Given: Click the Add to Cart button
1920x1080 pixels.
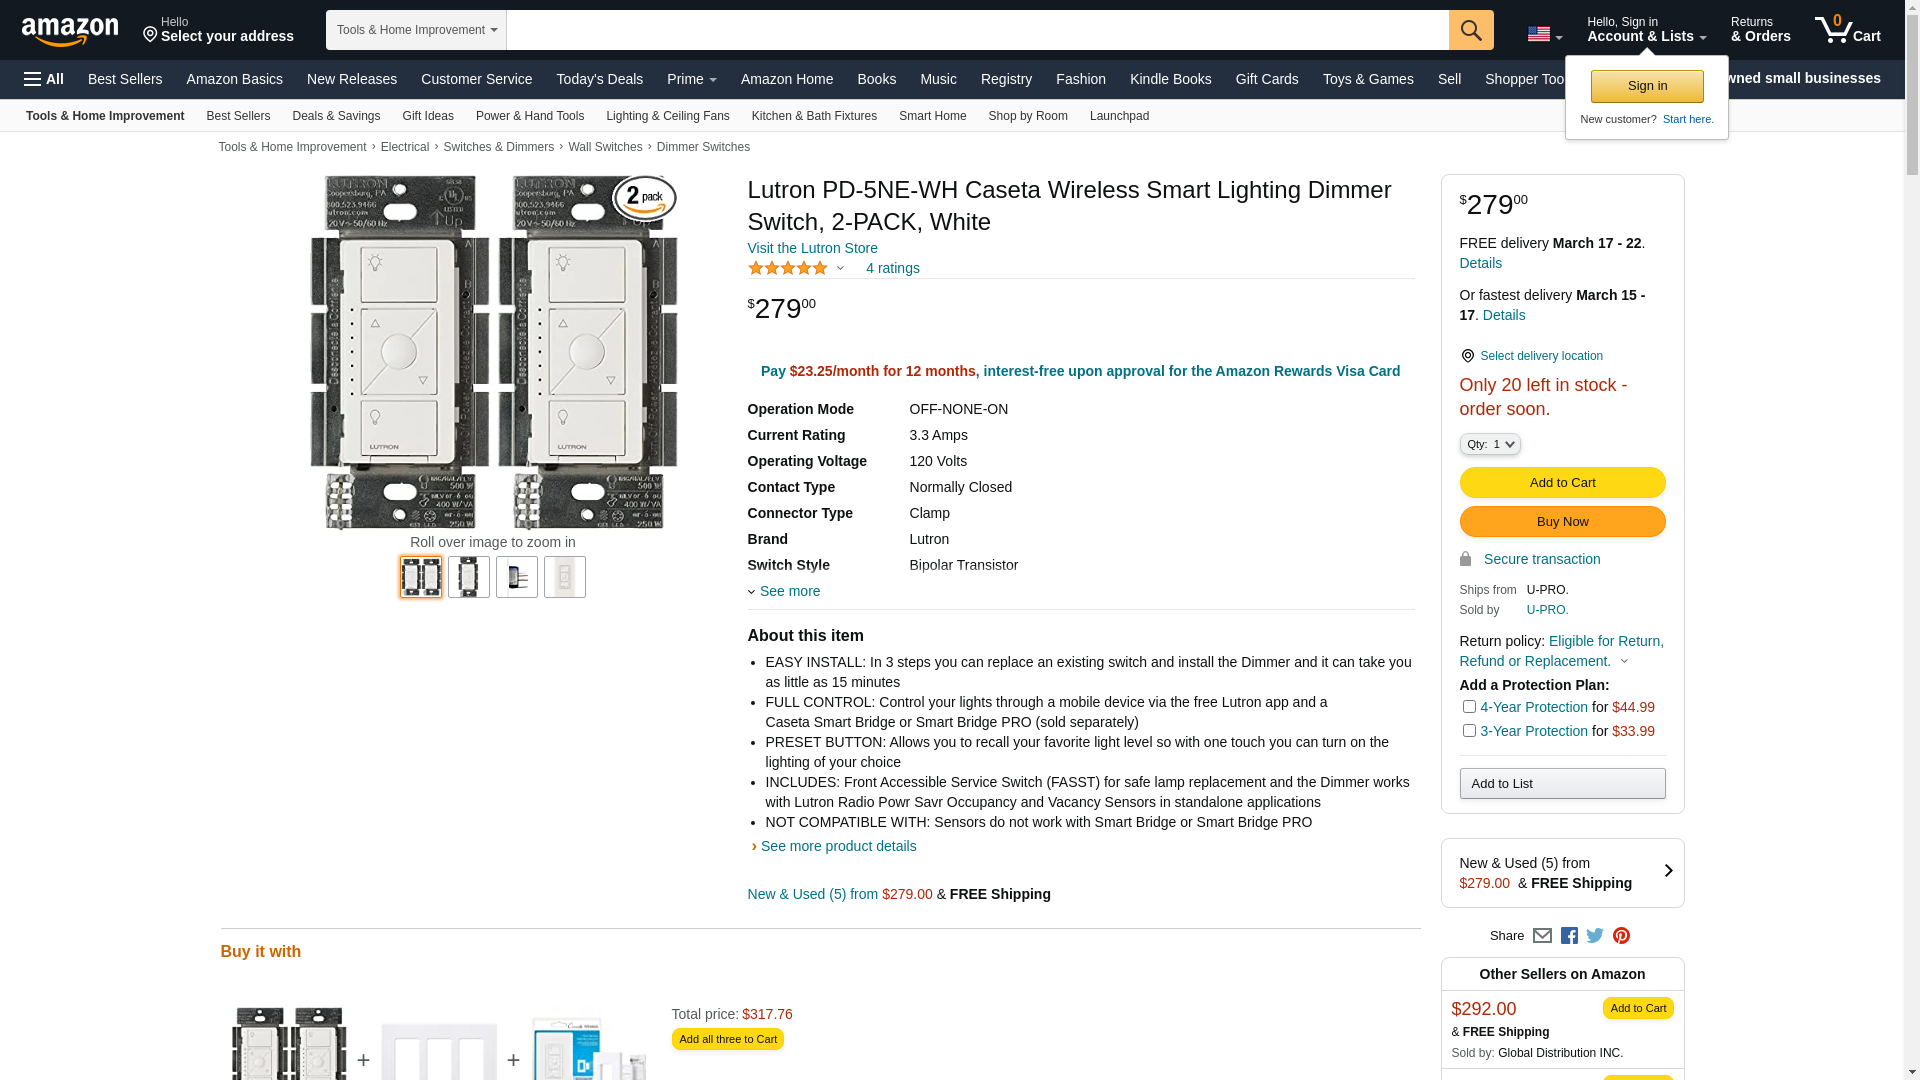Looking at the screenshot, I should coord(1562,483).
